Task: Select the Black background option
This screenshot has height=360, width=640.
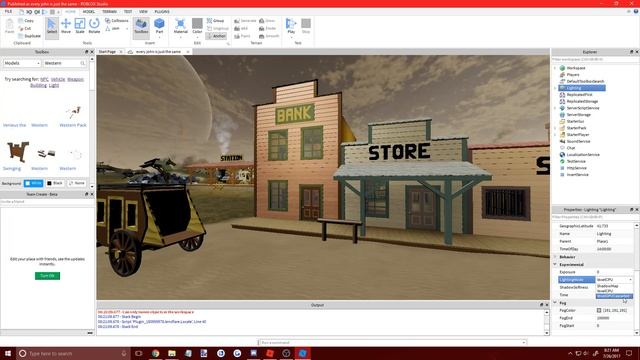Action: pos(55,183)
